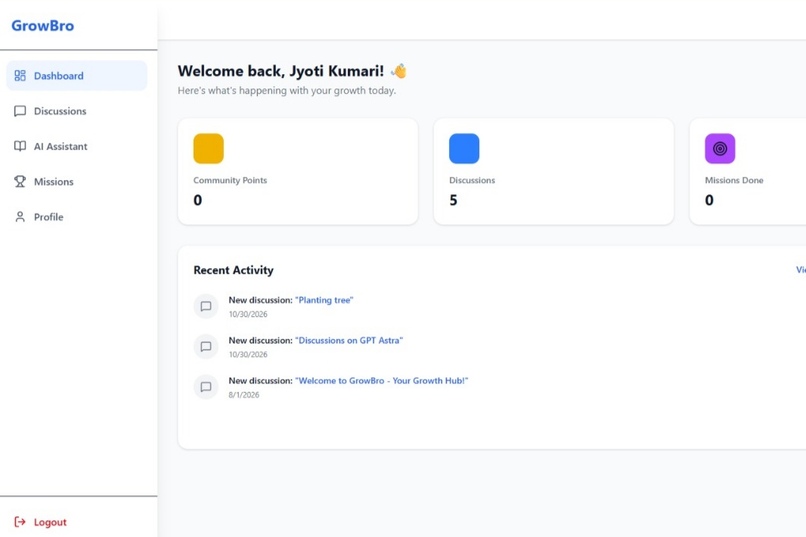Click the date under Discussions on GPT Astra
The image size is (806, 537).
point(248,355)
